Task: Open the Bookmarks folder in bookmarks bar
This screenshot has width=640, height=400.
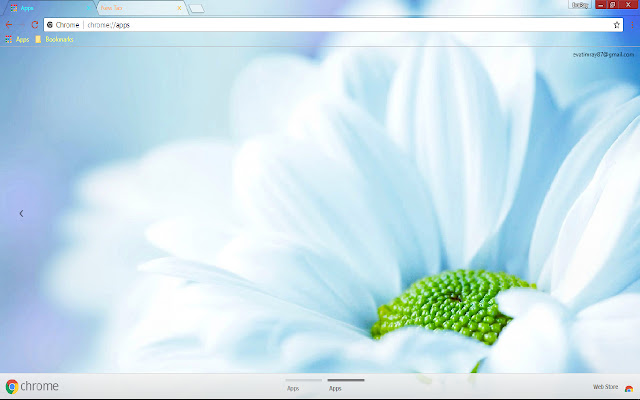Action: (54, 39)
